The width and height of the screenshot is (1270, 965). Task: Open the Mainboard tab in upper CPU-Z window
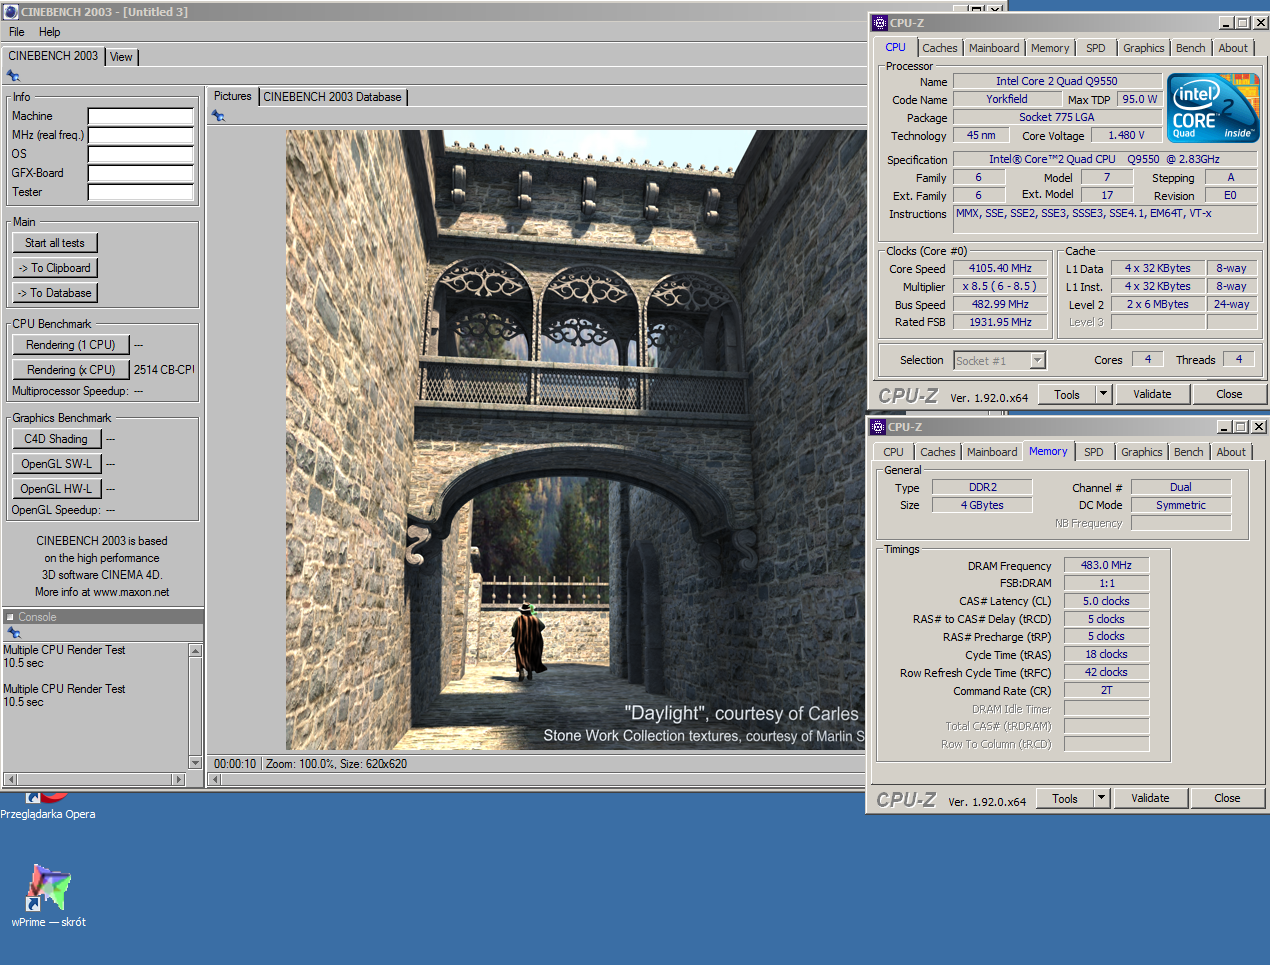pyautogui.click(x=995, y=48)
